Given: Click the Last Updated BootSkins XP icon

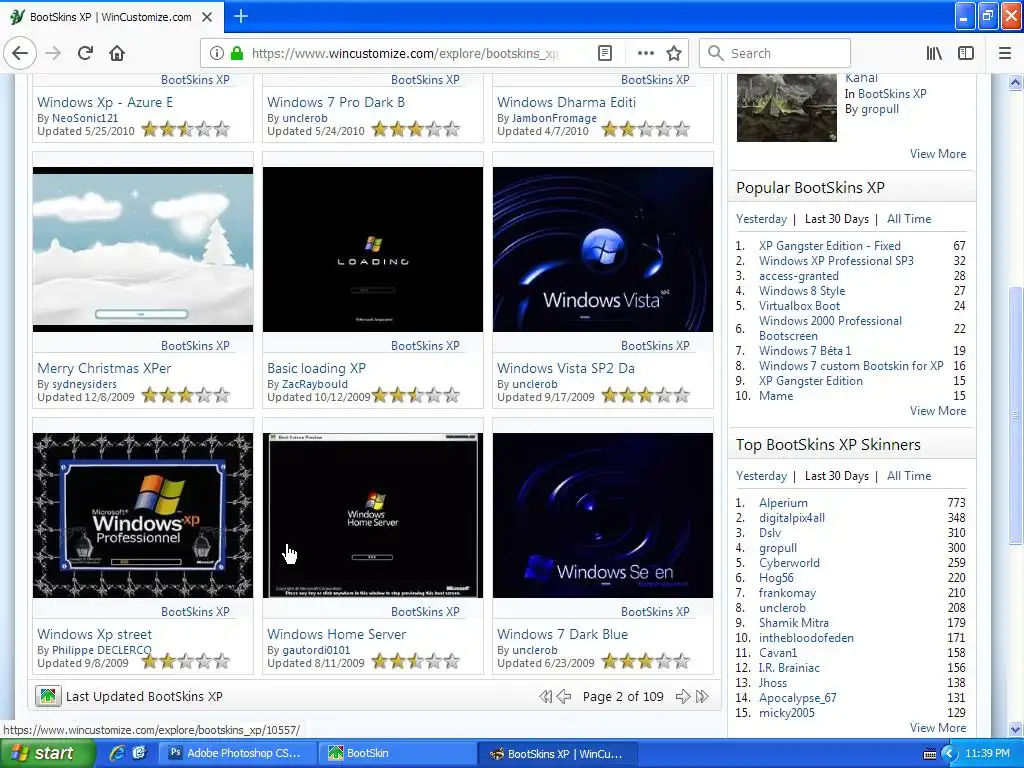Looking at the screenshot, I should click(x=48, y=696).
